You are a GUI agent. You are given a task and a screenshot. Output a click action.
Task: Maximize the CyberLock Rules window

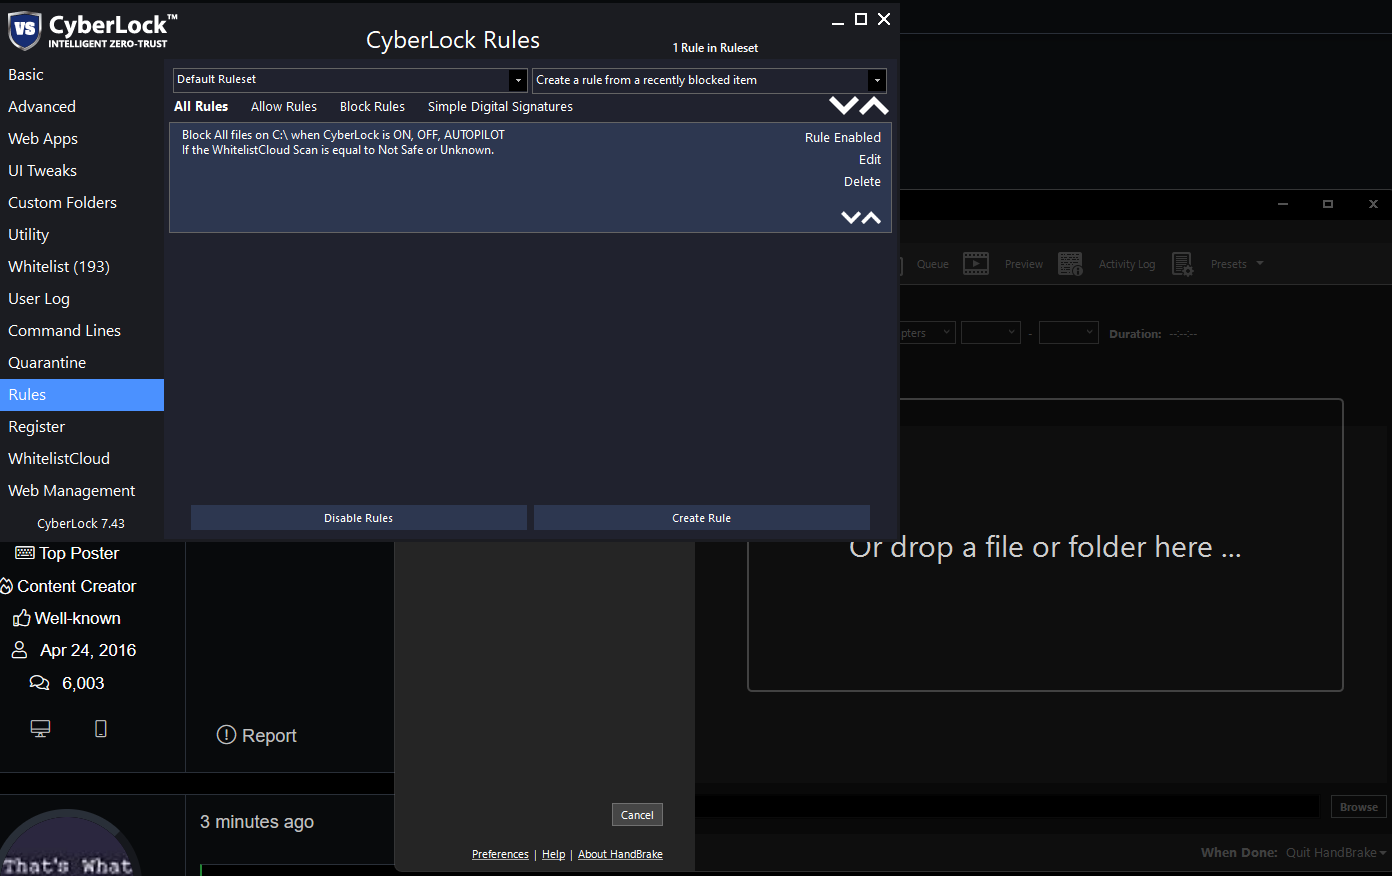[x=861, y=19]
